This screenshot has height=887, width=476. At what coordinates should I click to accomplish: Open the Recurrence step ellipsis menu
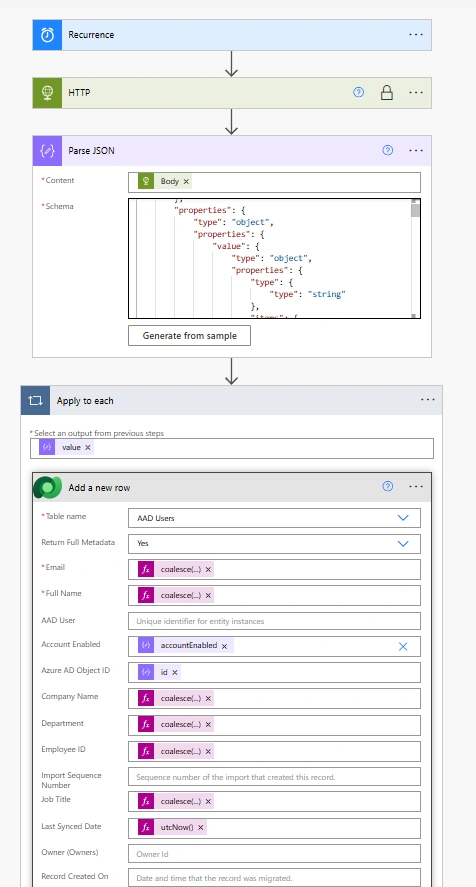click(x=416, y=35)
